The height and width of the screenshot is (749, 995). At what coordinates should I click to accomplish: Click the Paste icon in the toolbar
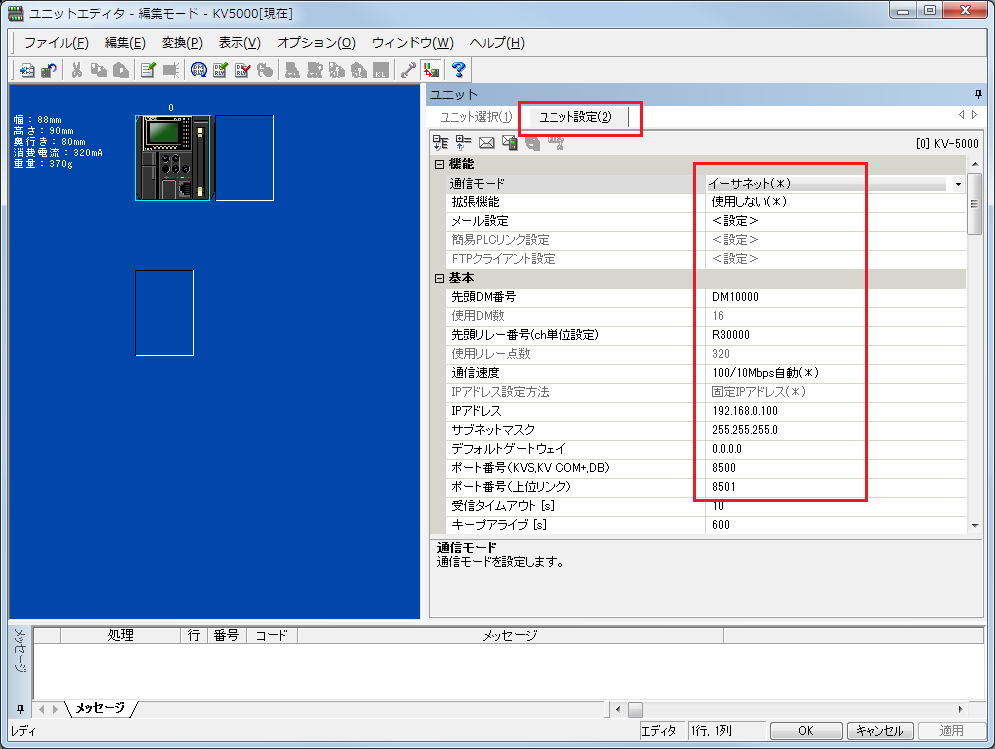pyautogui.click(x=121, y=69)
